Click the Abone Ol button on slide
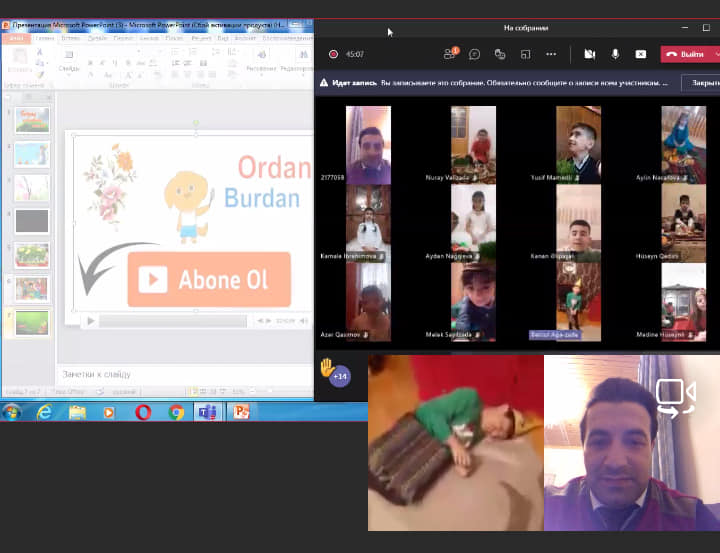Screen dimensions: 720x553 209,279
